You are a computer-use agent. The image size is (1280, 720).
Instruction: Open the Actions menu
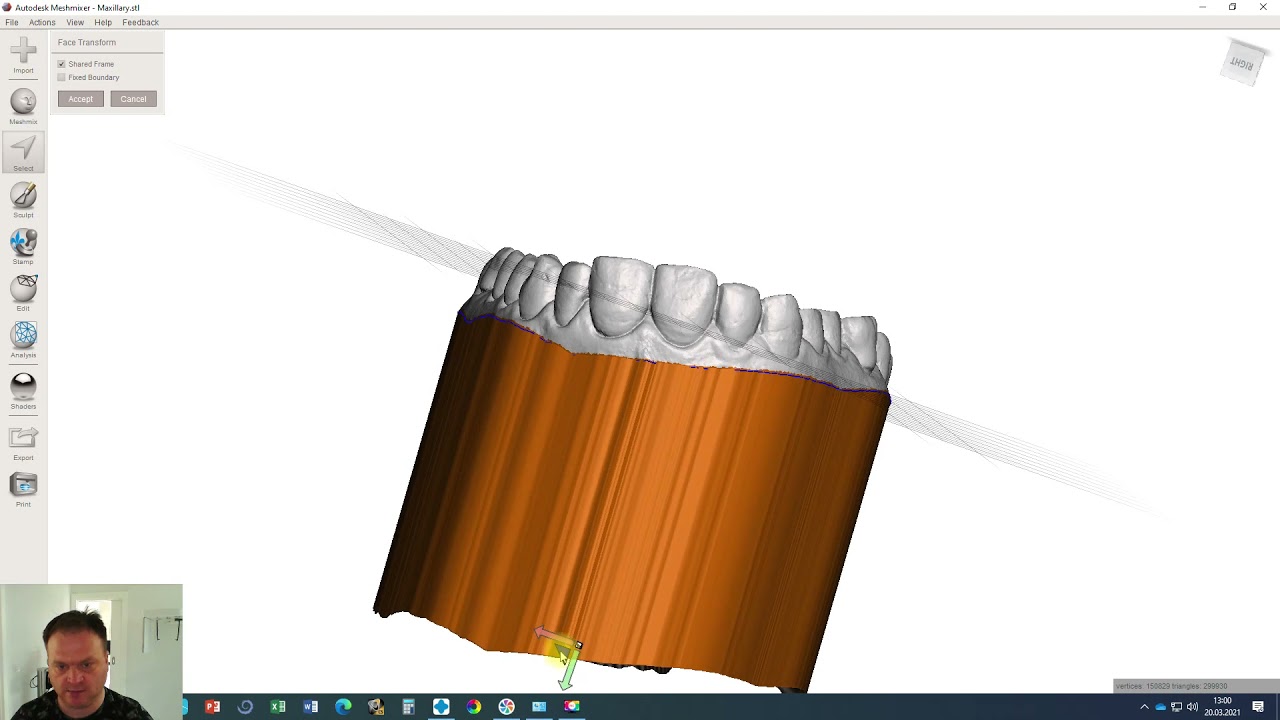(x=42, y=22)
